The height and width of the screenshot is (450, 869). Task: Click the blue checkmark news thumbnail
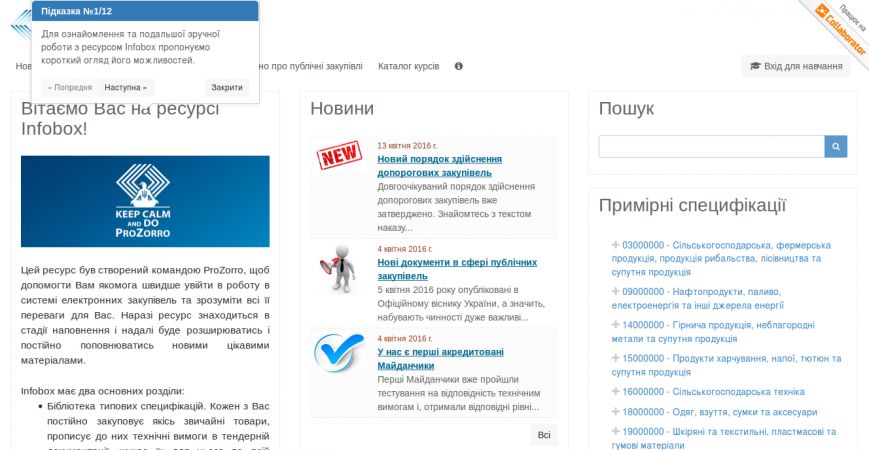[x=339, y=352]
